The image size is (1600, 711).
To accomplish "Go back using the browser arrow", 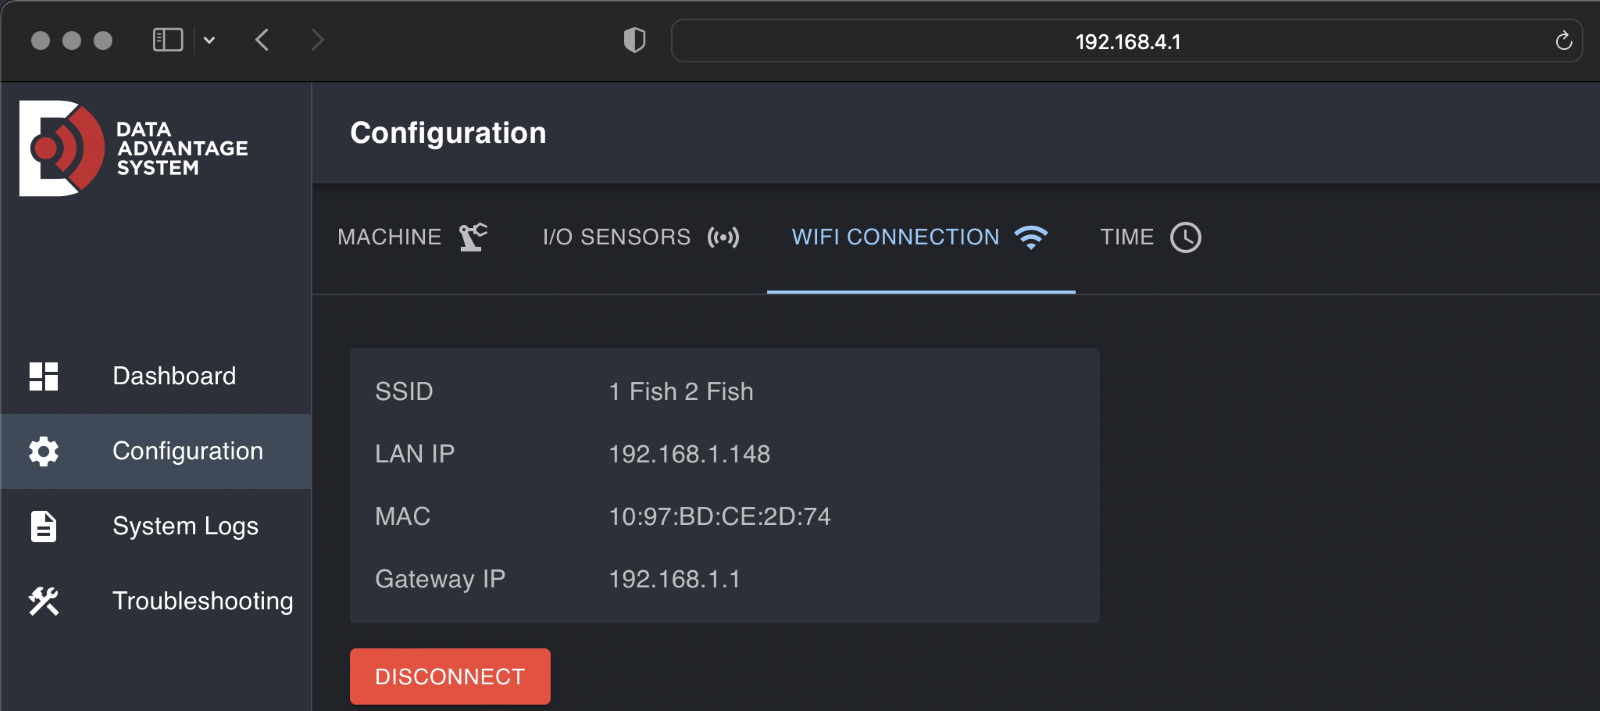I will pos(262,40).
